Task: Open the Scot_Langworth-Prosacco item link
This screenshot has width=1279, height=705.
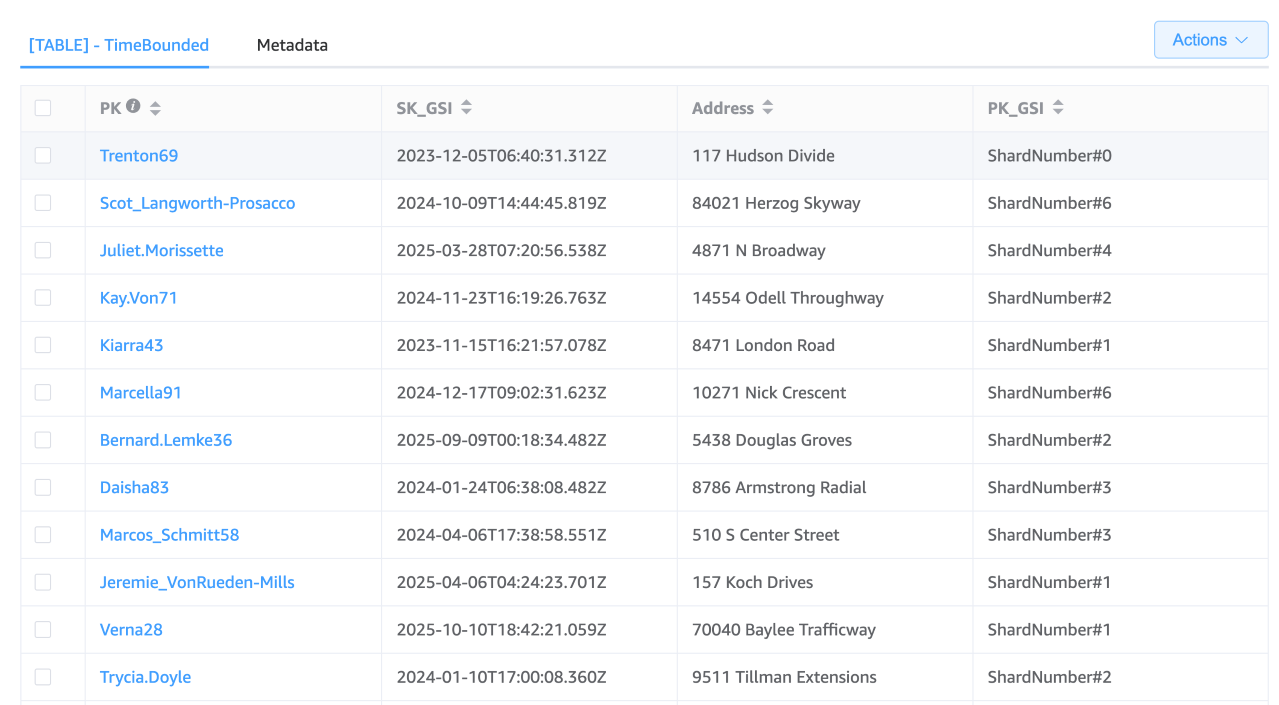Action: point(197,203)
